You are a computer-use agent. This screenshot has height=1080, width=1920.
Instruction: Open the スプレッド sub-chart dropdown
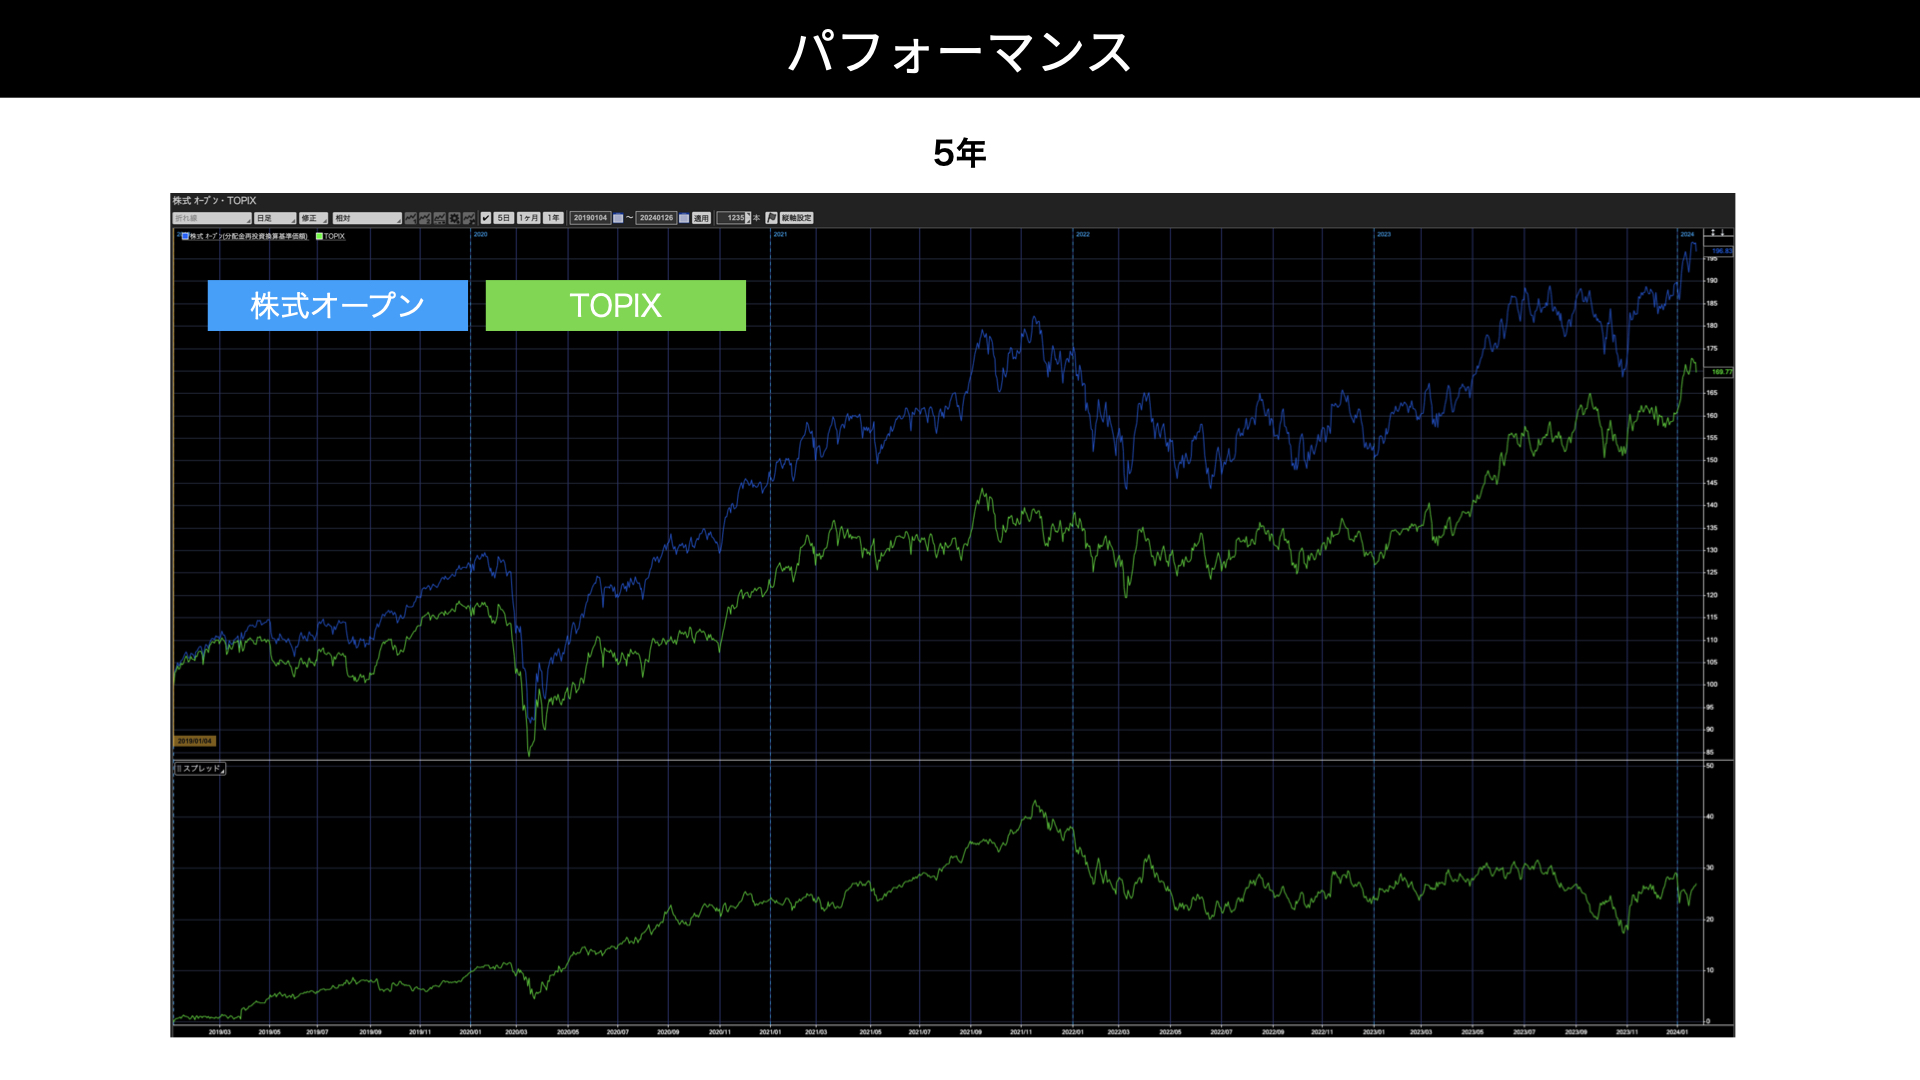pyautogui.click(x=200, y=769)
